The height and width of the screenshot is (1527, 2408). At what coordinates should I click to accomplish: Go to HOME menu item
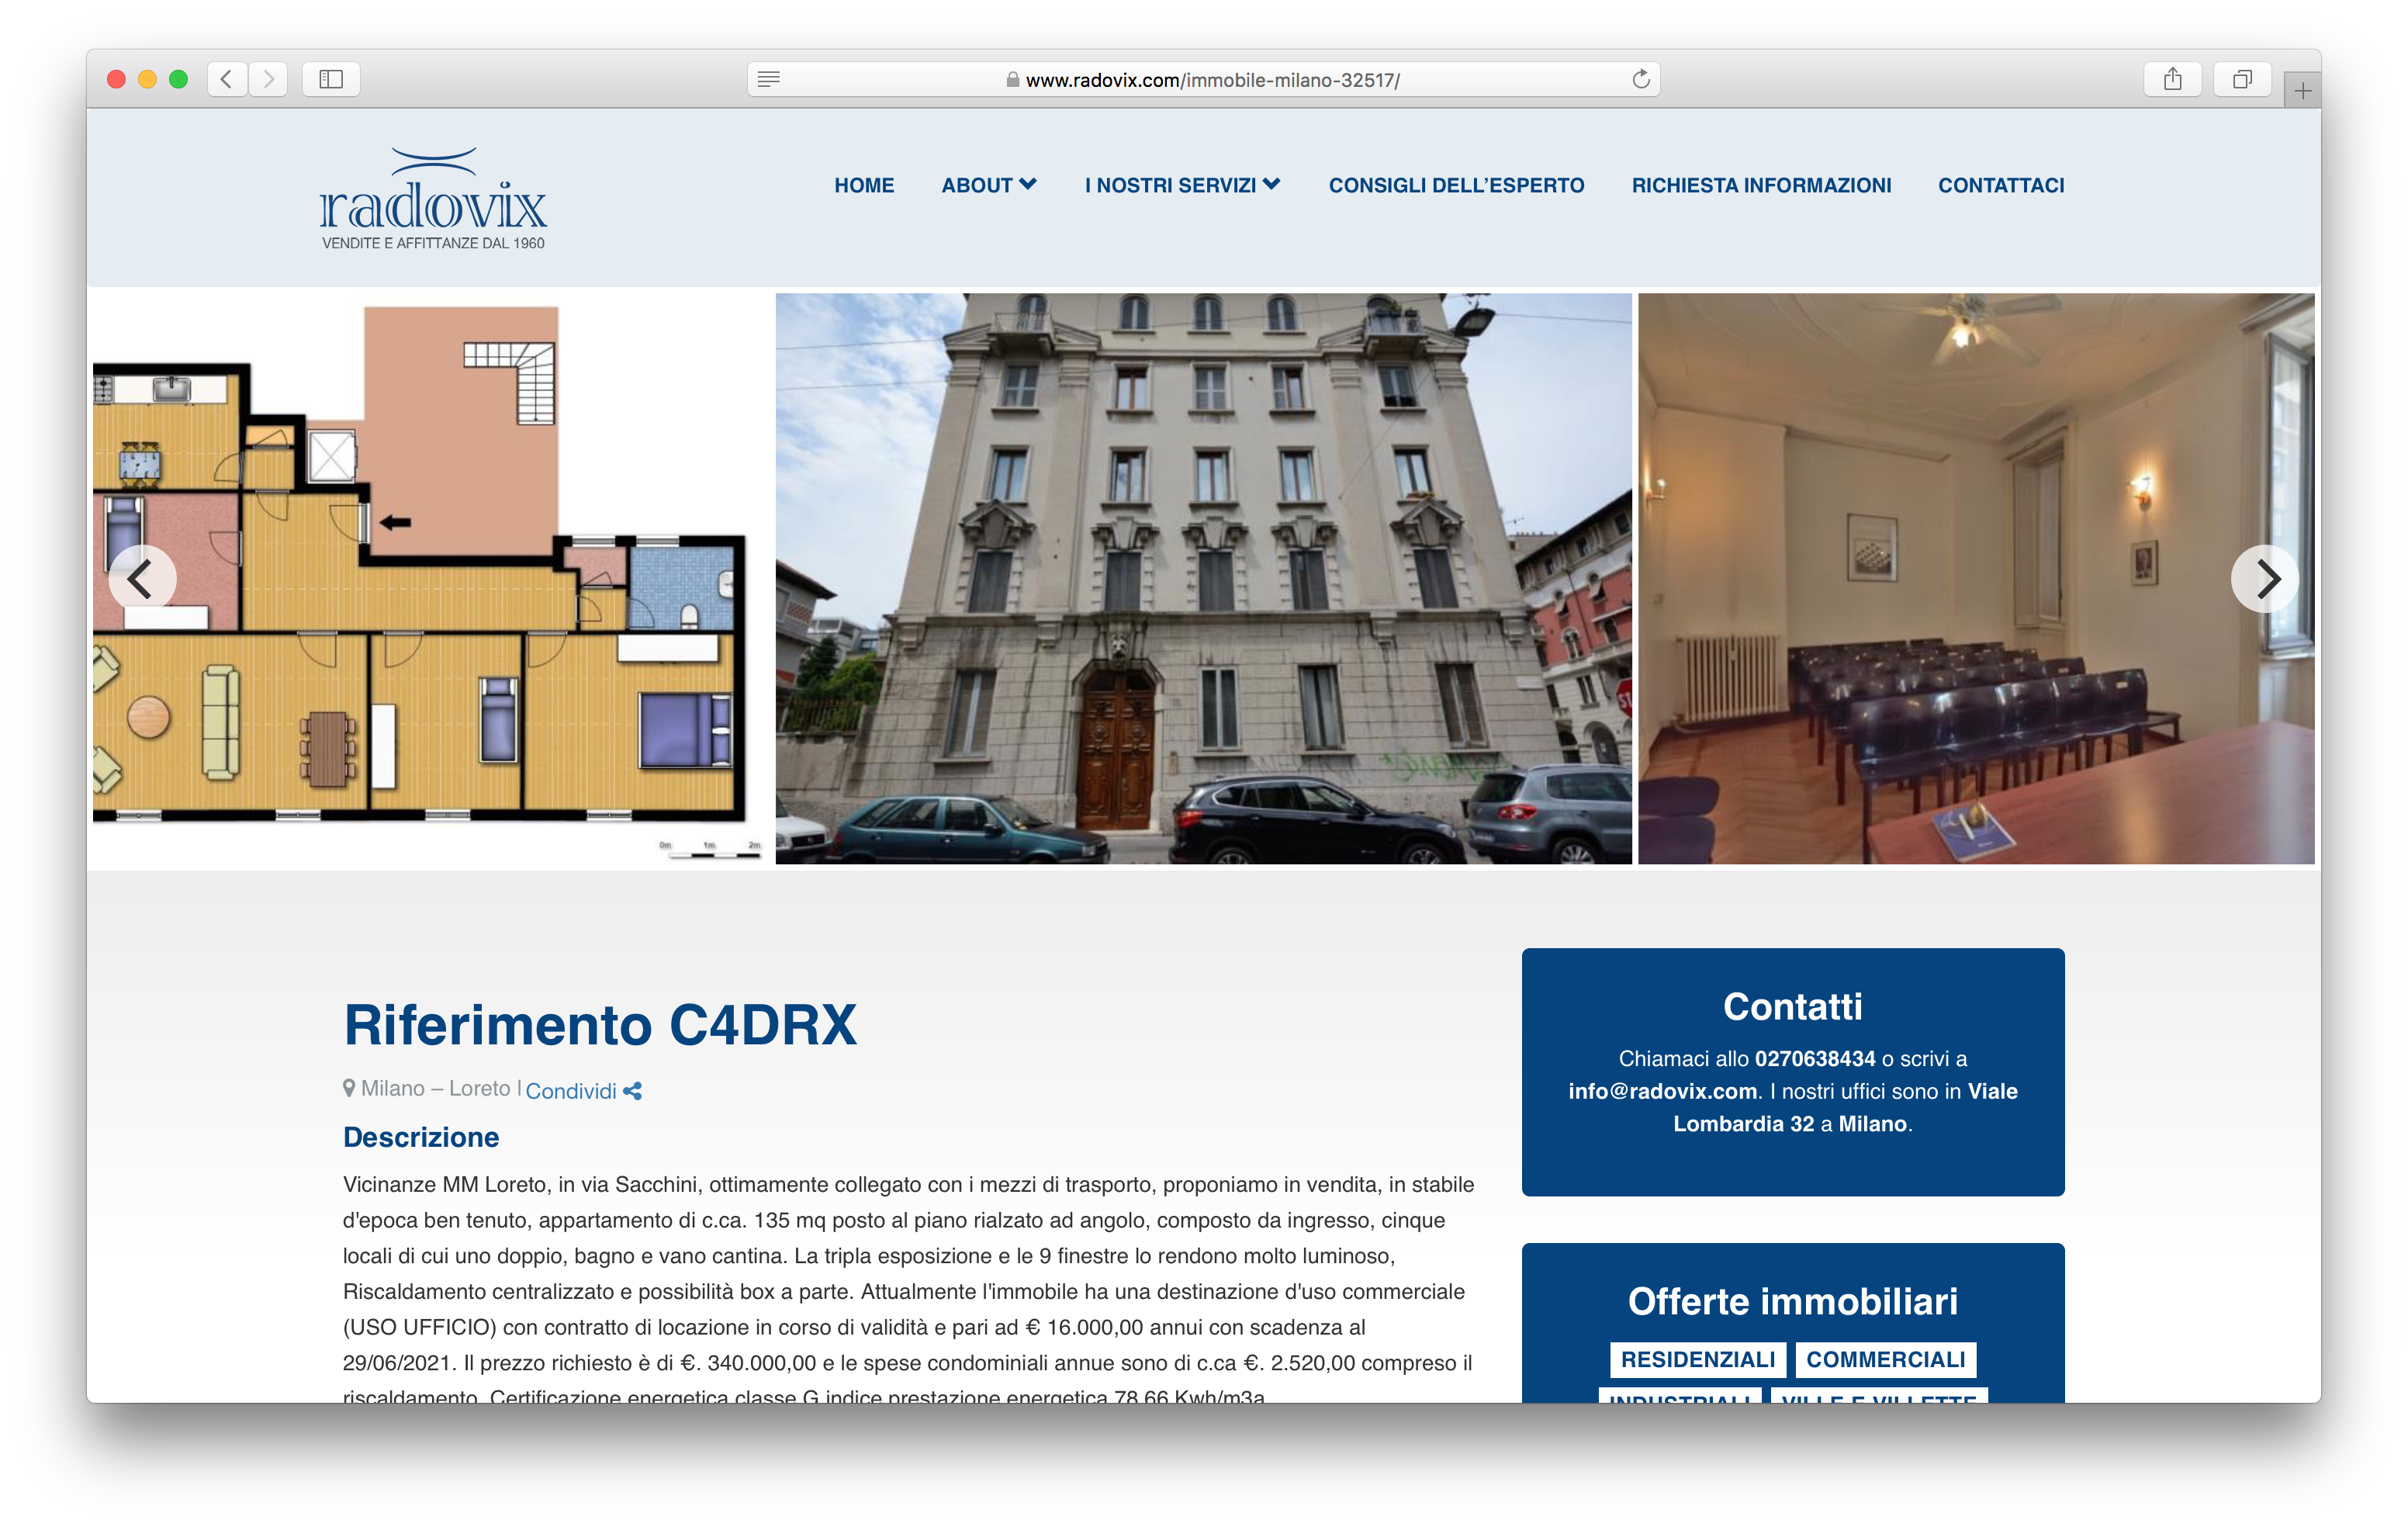tap(864, 185)
